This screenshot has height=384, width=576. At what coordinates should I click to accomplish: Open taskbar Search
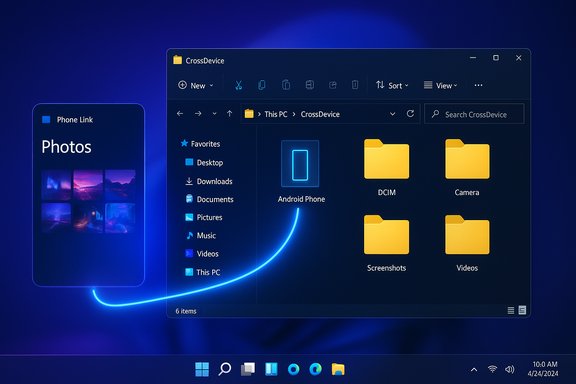[x=225, y=369]
